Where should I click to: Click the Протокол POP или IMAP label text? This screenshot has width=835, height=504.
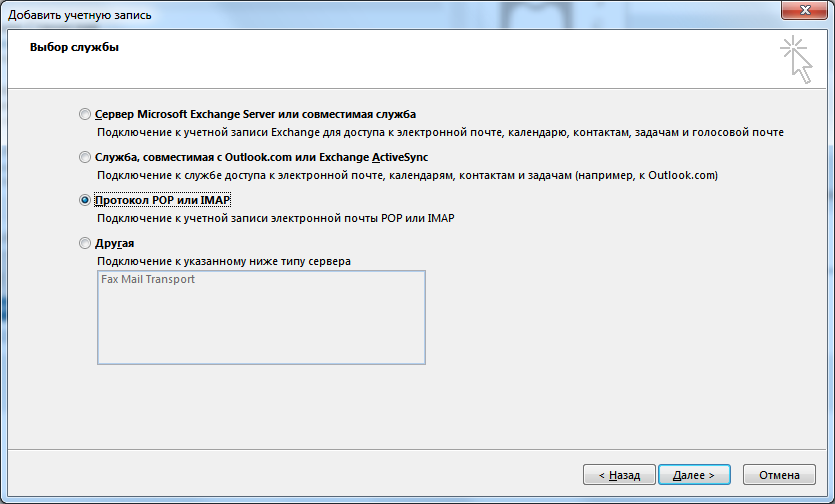tap(162, 200)
